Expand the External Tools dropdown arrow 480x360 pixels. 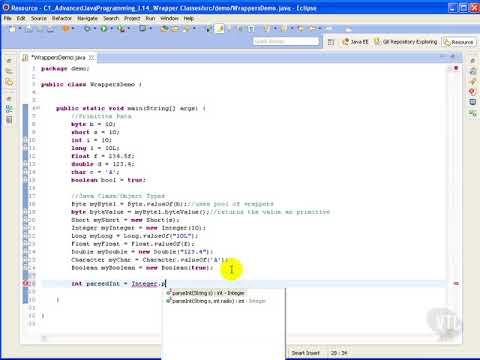coord(129,29)
